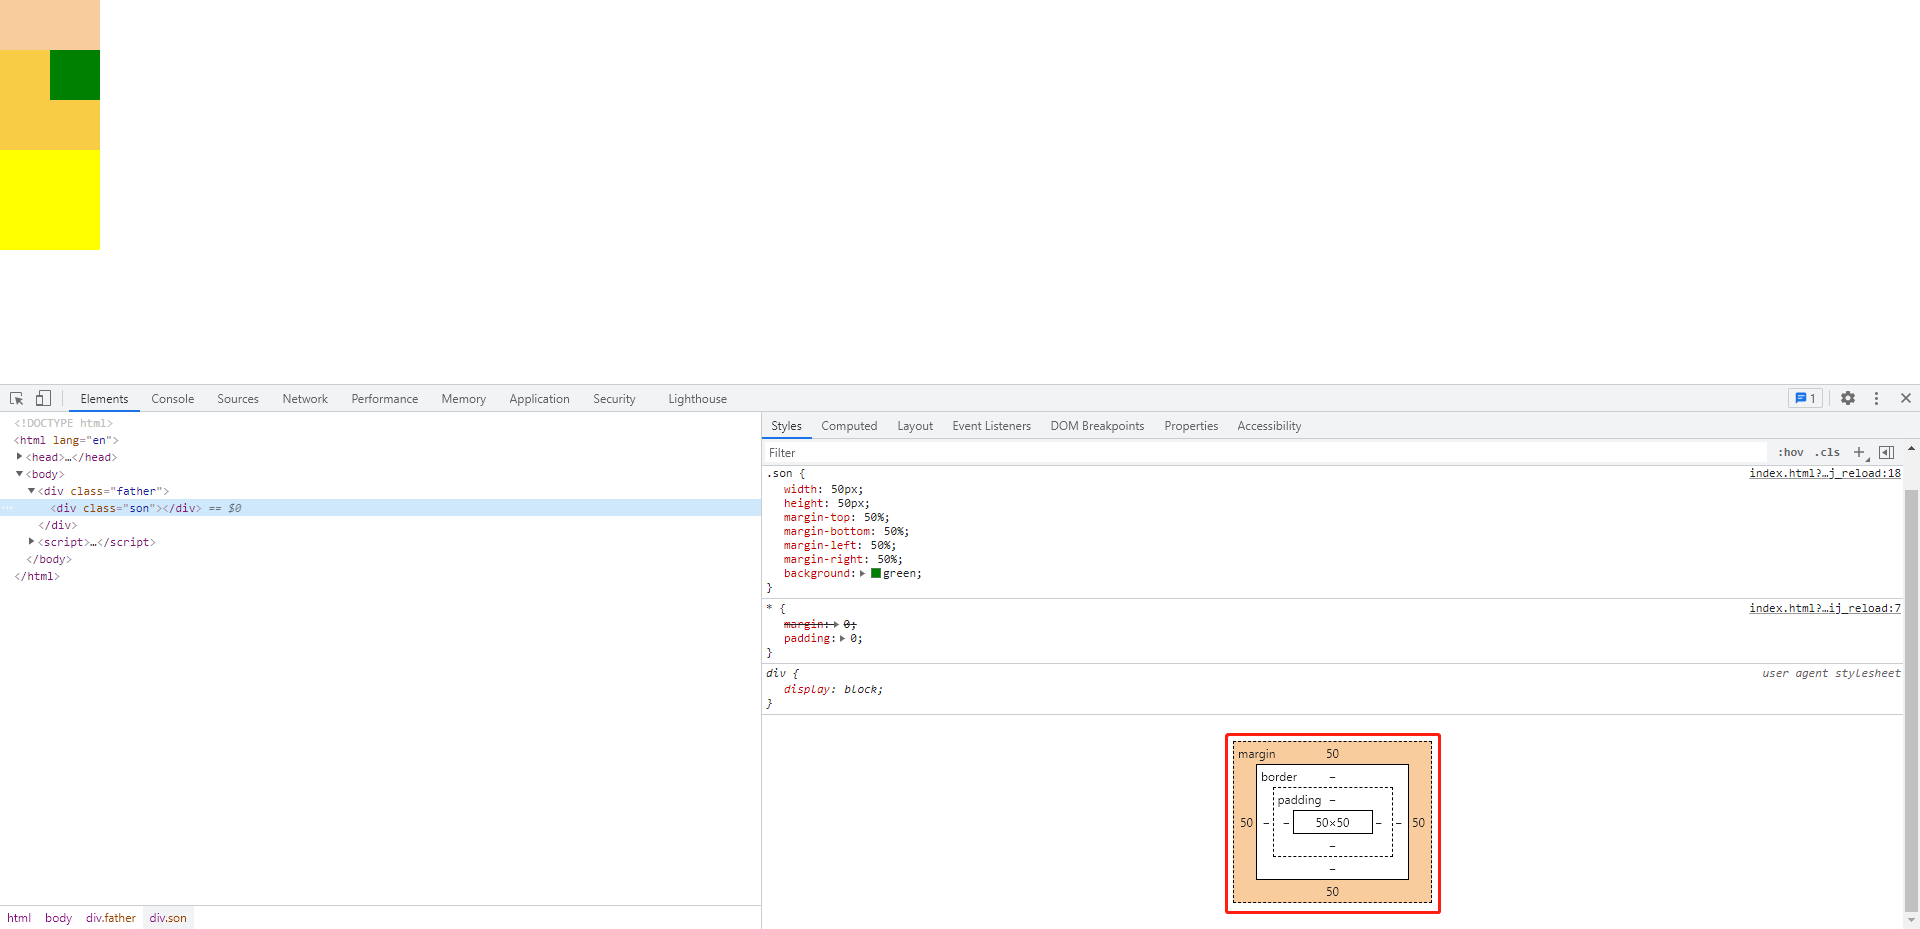Image resolution: width=1920 pixels, height=929 pixels.
Task: Select the Event Listeners sidebar tab
Action: [991, 425]
